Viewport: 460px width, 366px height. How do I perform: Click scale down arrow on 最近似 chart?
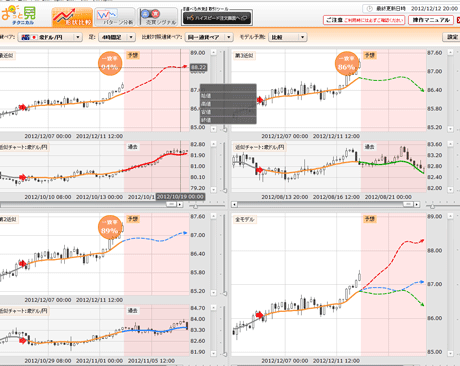click(214, 129)
